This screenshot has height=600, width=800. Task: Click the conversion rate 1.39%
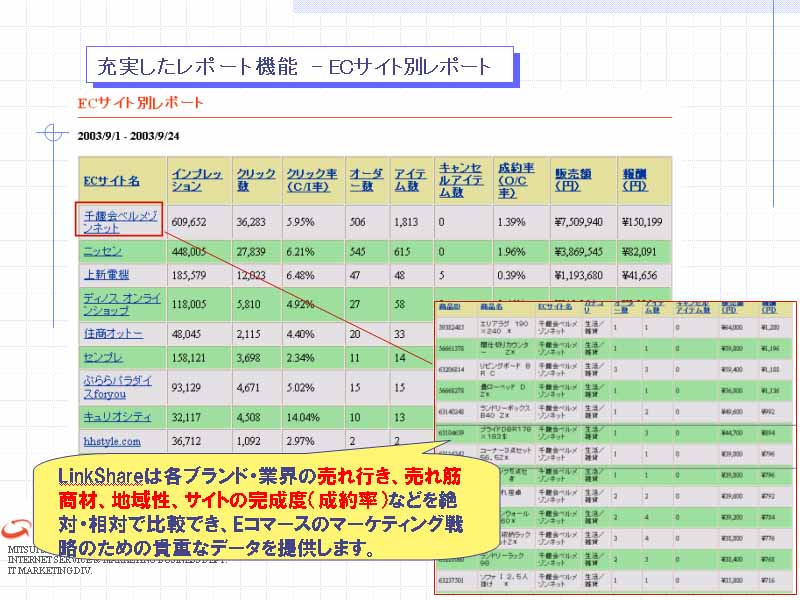[x=511, y=222]
